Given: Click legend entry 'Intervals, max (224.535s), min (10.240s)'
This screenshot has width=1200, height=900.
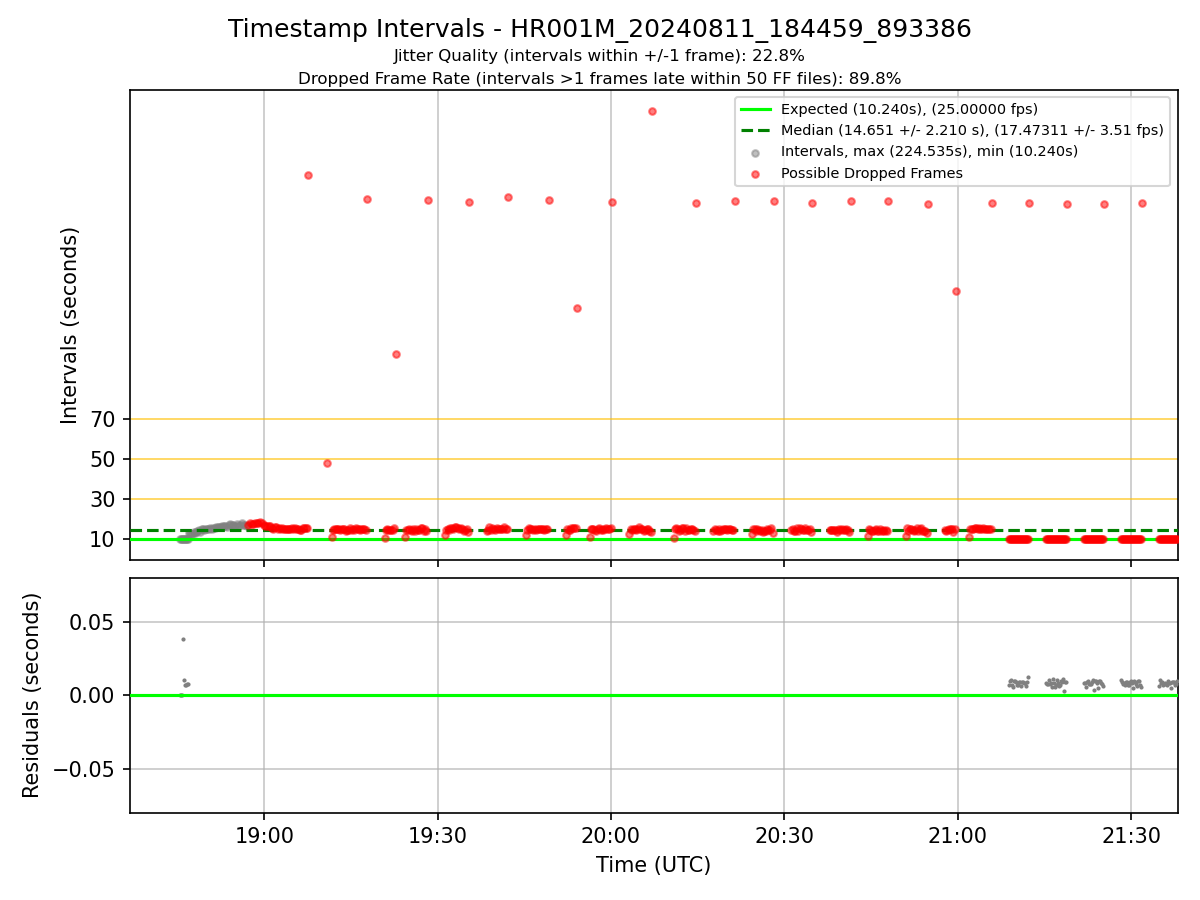Looking at the screenshot, I should click(x=929, y=151).
